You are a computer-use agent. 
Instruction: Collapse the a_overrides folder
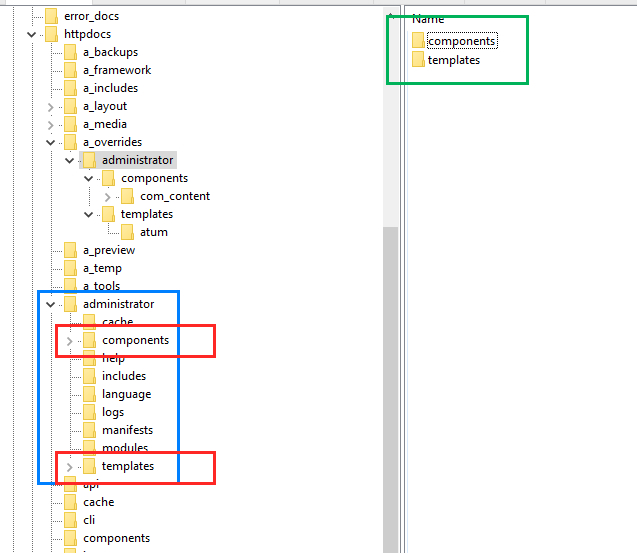point(51,143)
